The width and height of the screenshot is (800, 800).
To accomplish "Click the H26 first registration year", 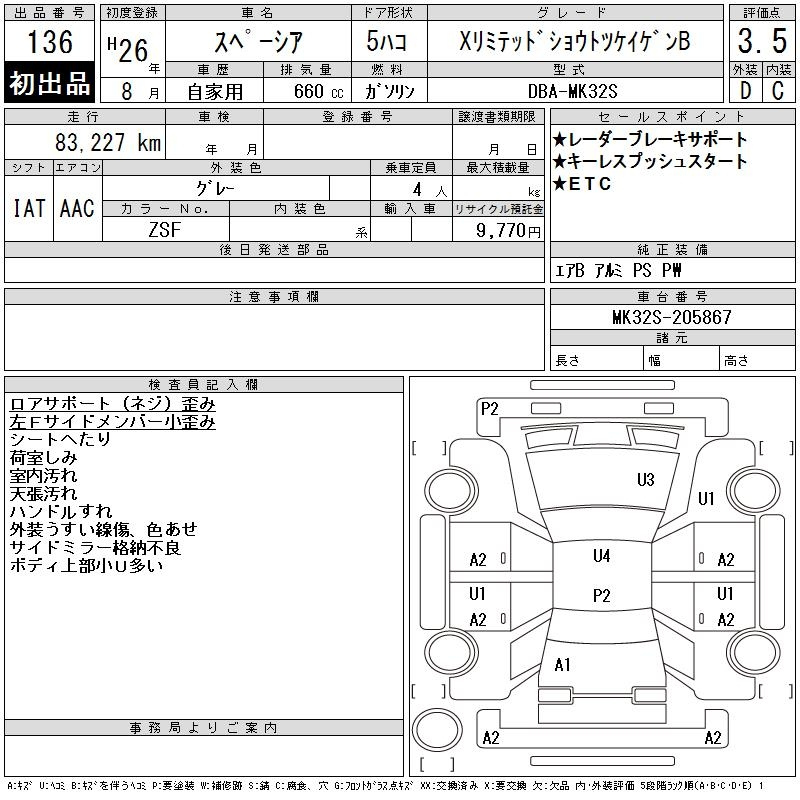I will tap(128, 49).
